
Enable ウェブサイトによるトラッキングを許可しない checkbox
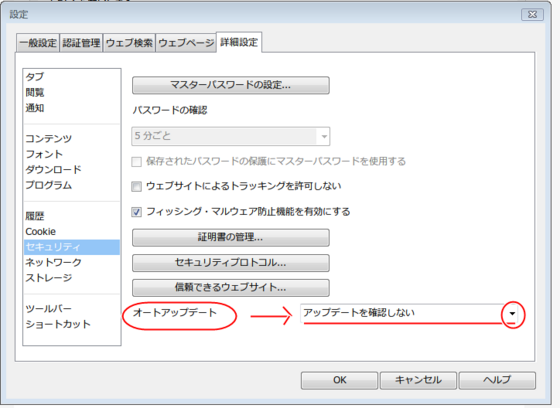tap(136, 186)
